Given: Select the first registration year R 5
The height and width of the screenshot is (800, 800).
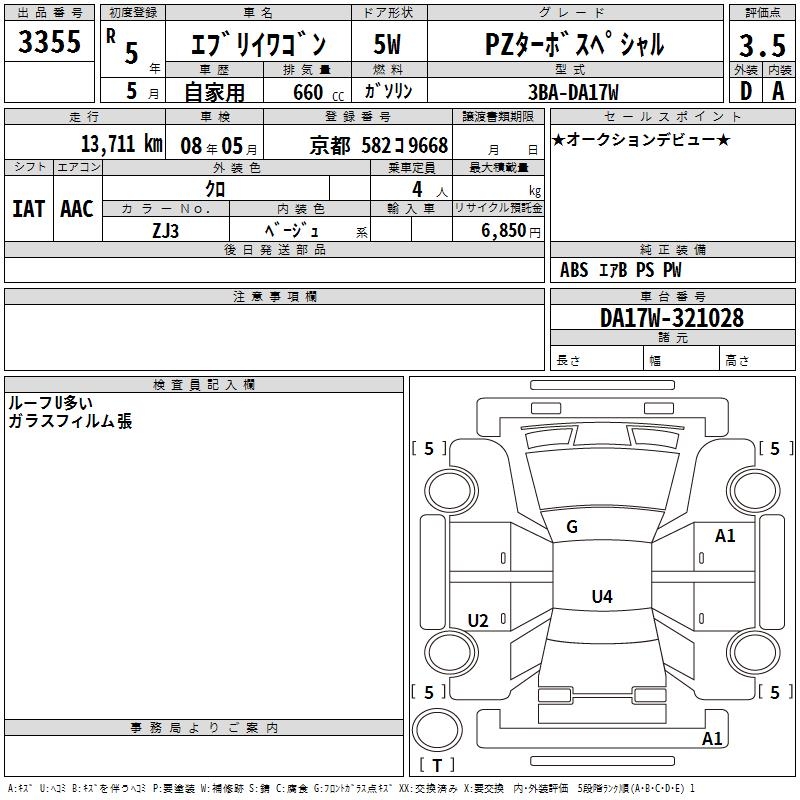Looking at the screenshot, I should [123, 49].
